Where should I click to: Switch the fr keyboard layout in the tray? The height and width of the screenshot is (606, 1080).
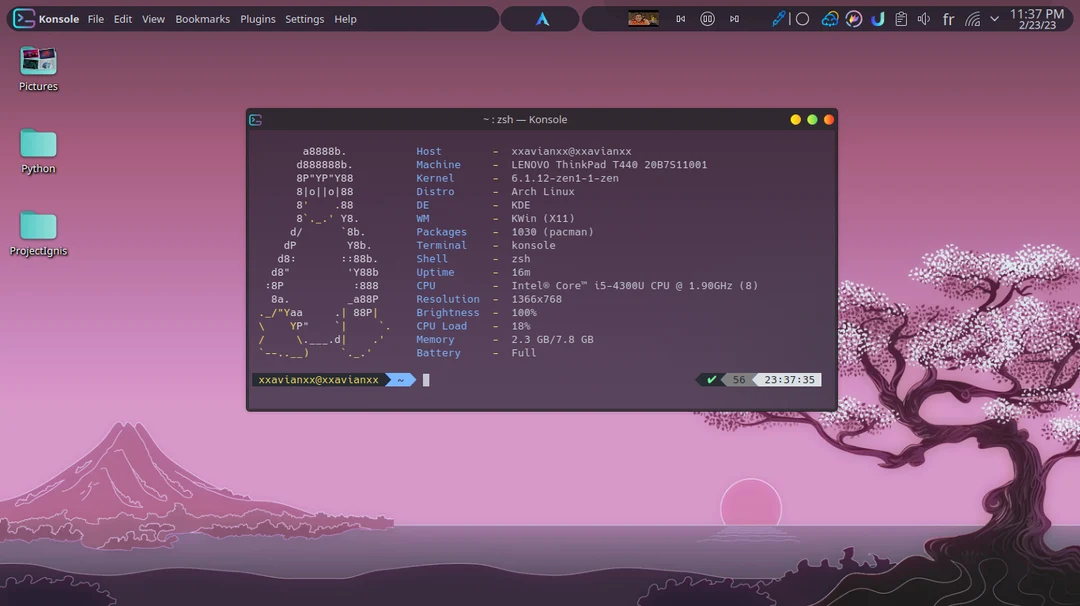point(947,18)
